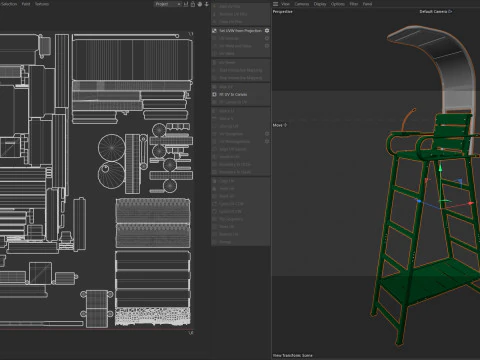
Task: Click the Set UVW from Projection icon
Action: pos(214,31)
